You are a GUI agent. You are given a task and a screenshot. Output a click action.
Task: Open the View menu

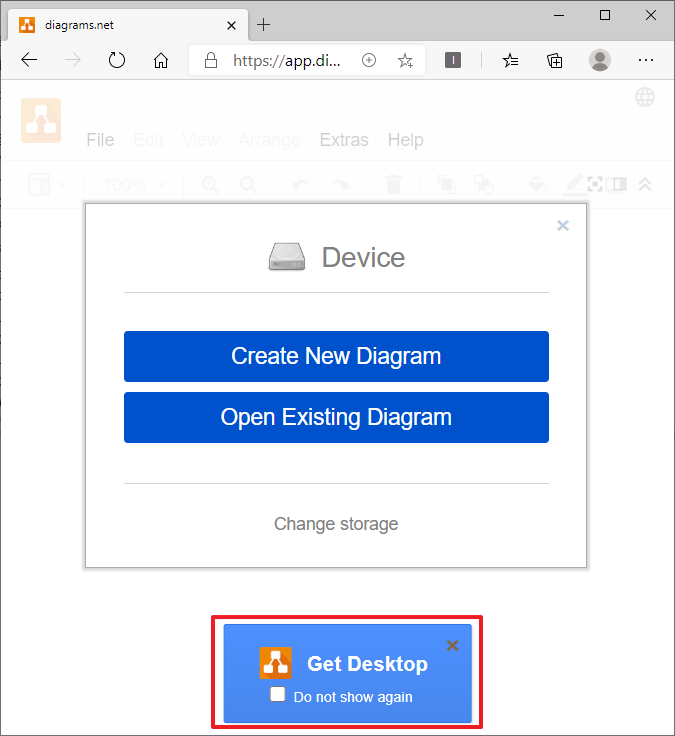click(201, 140)
